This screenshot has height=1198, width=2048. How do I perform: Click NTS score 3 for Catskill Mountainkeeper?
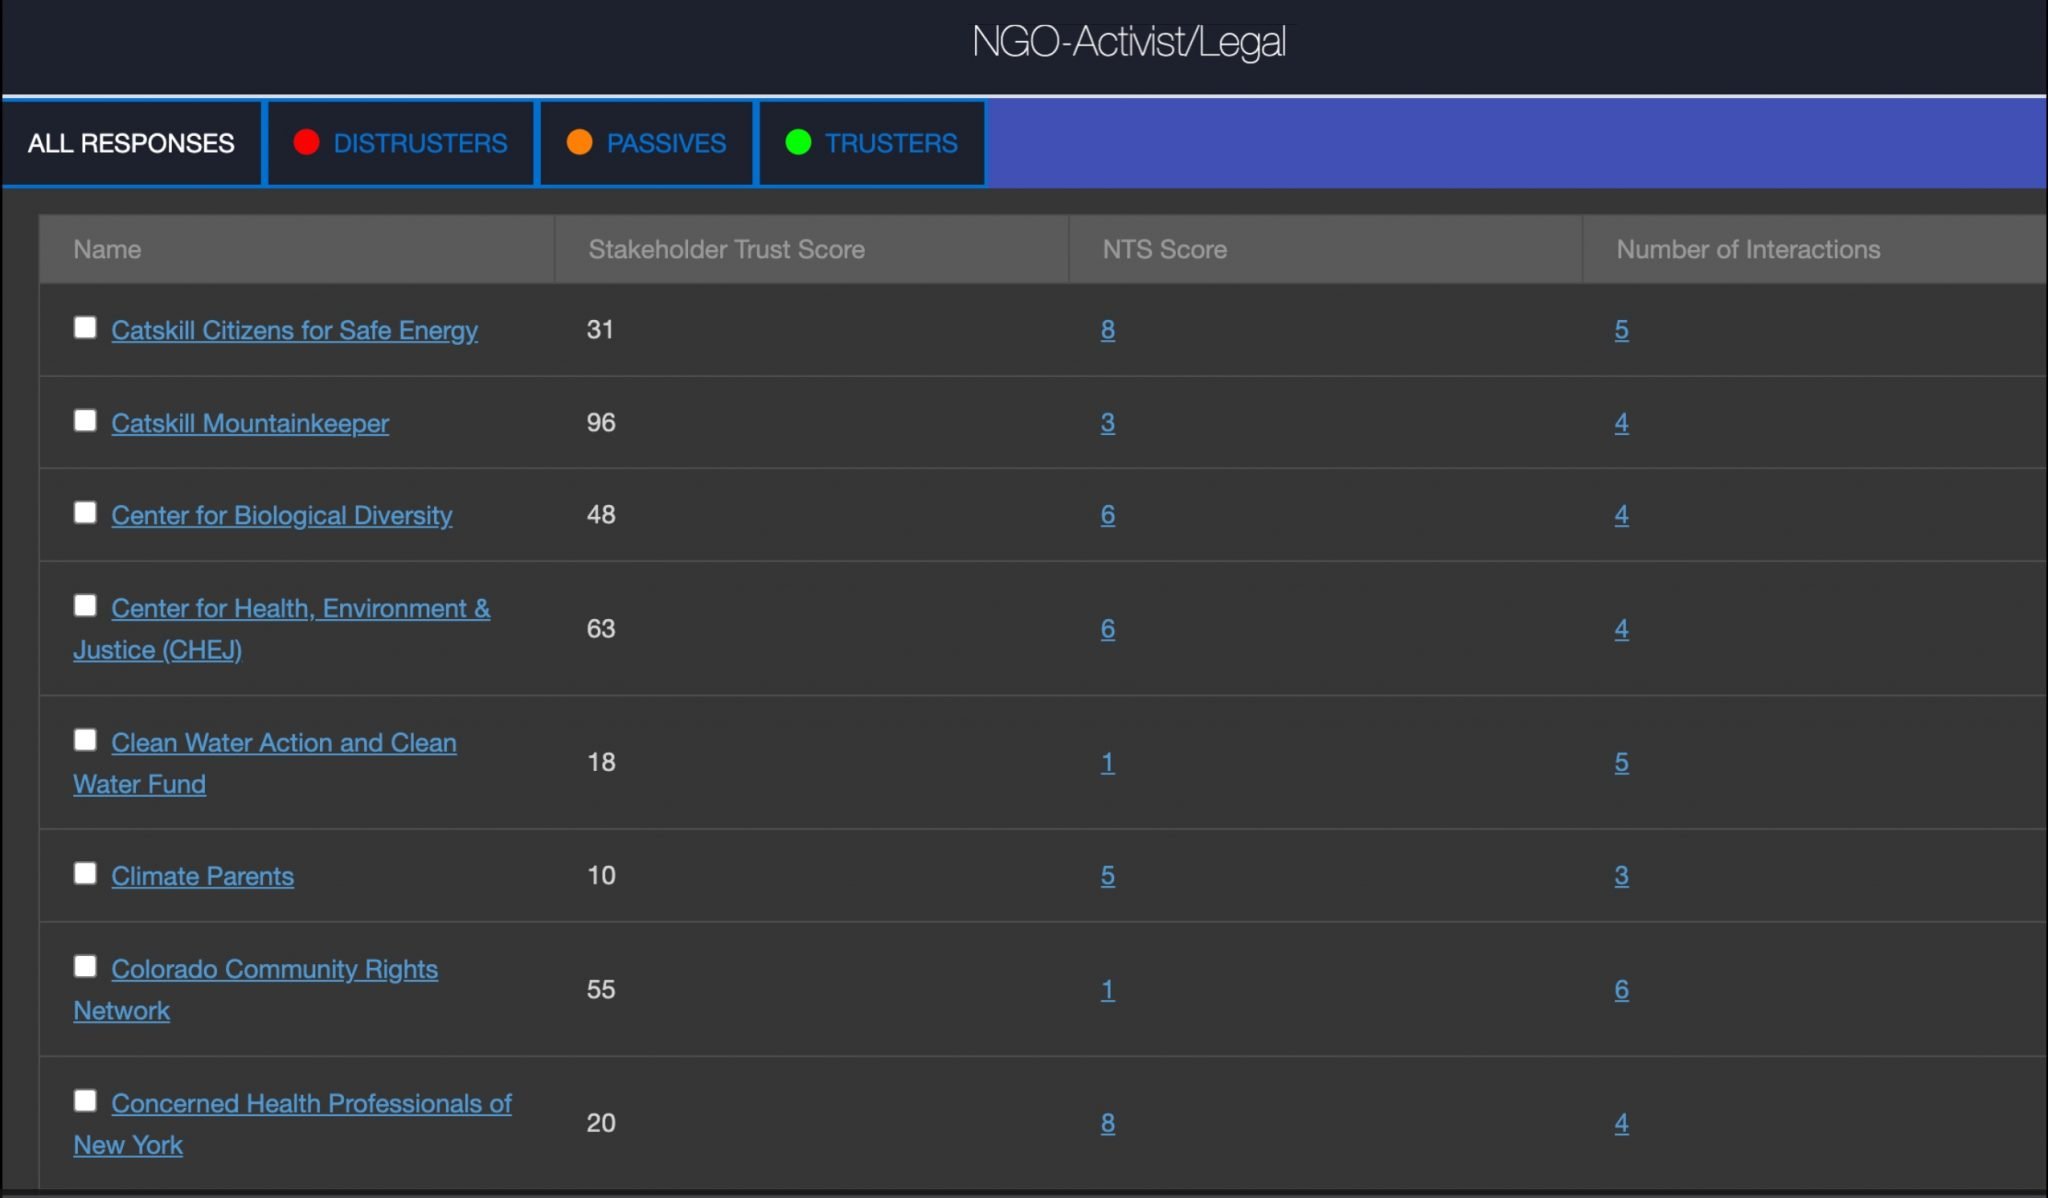click(x=1108, y=423)
